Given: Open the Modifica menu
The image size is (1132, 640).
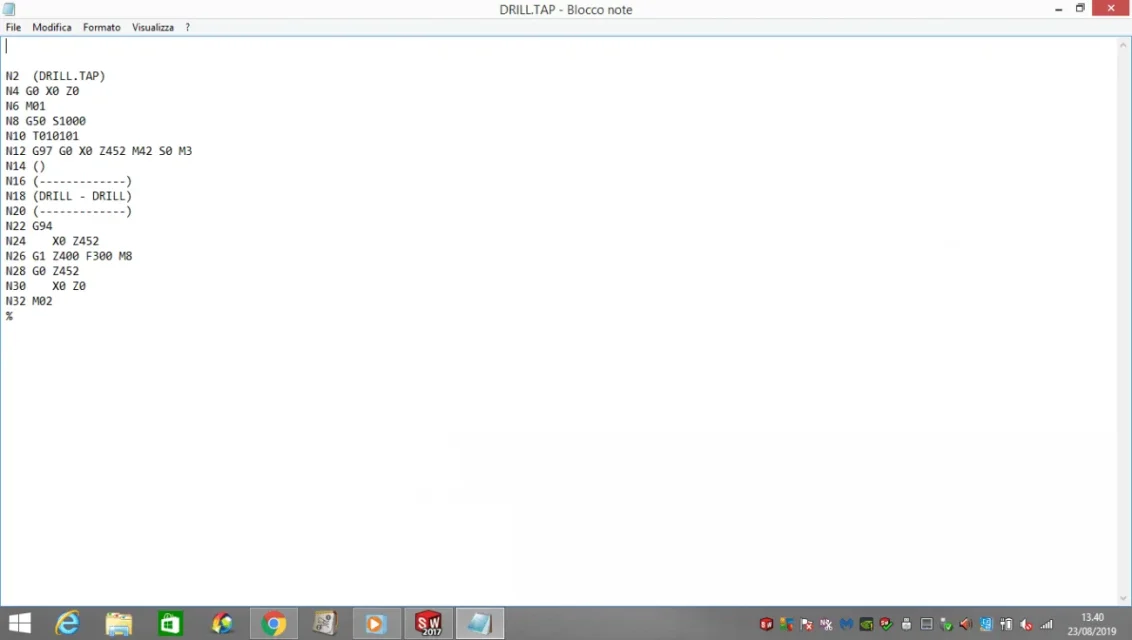Looking at the screenshot, I should coord(52,27).
